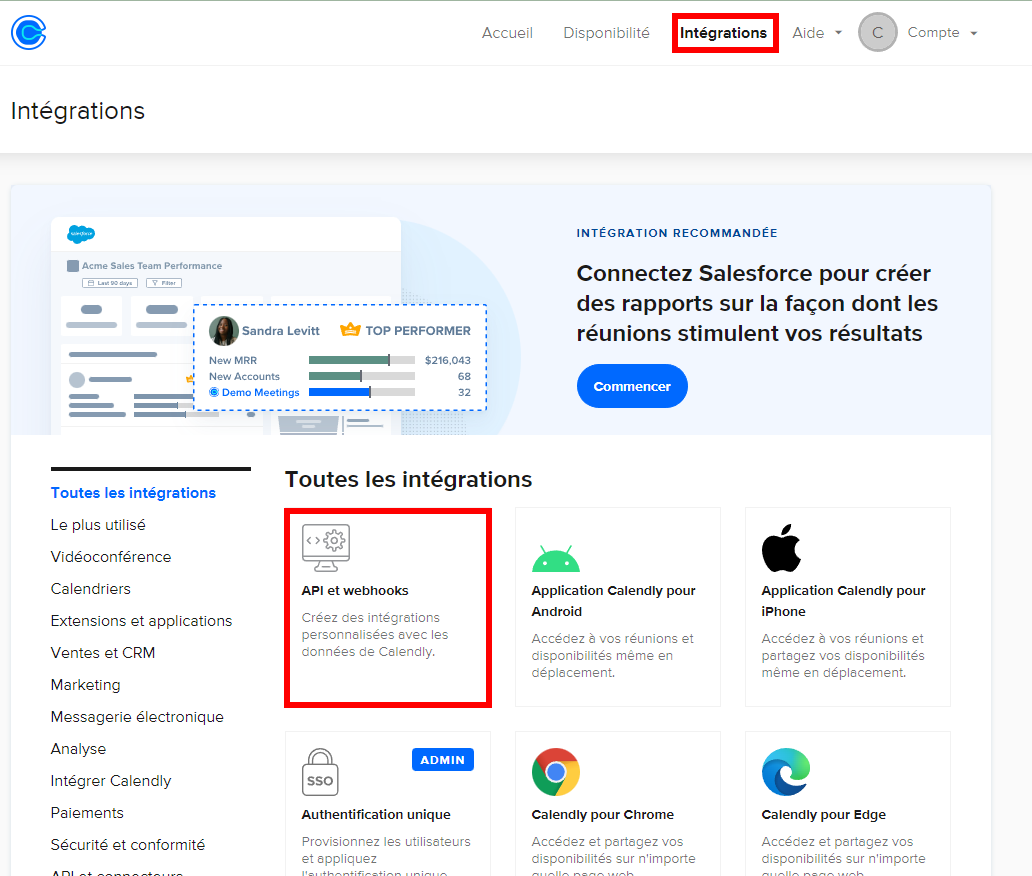Open Calendly pour Edge card title

tap(823, 814)
